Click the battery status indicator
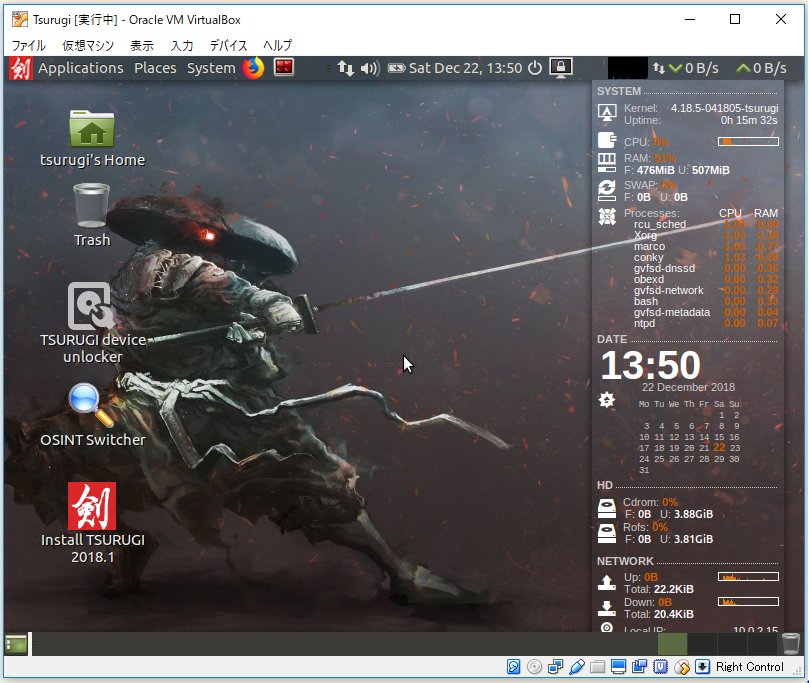 point(396,68)
